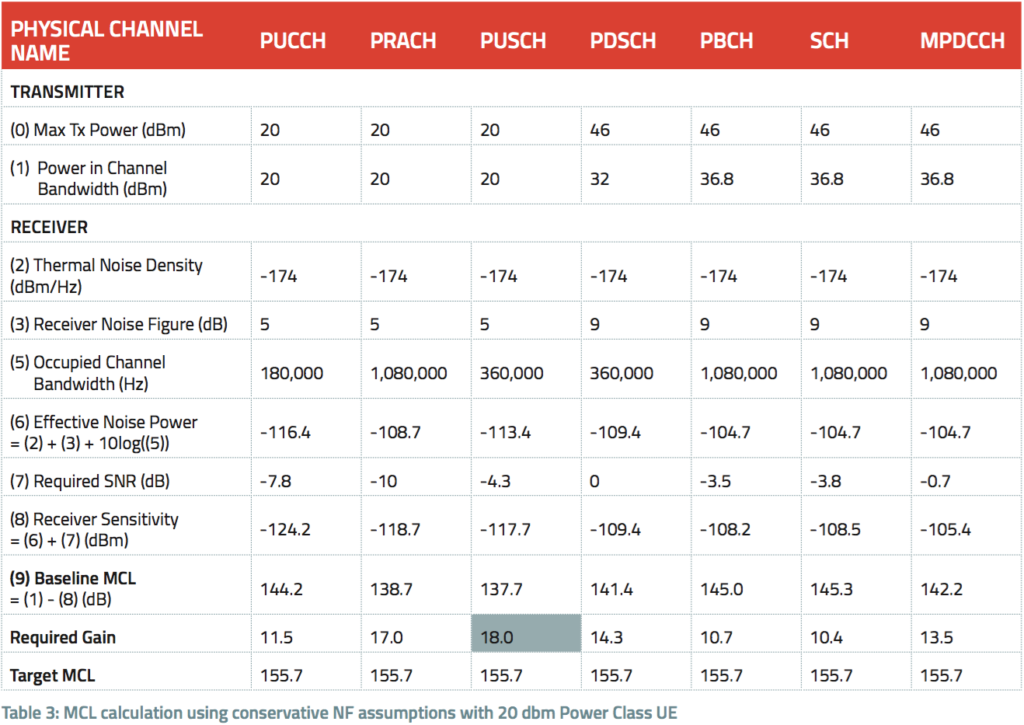The image size is (1024, 725).
Task: Click the PUCCH column header
Action: (292, 41)
